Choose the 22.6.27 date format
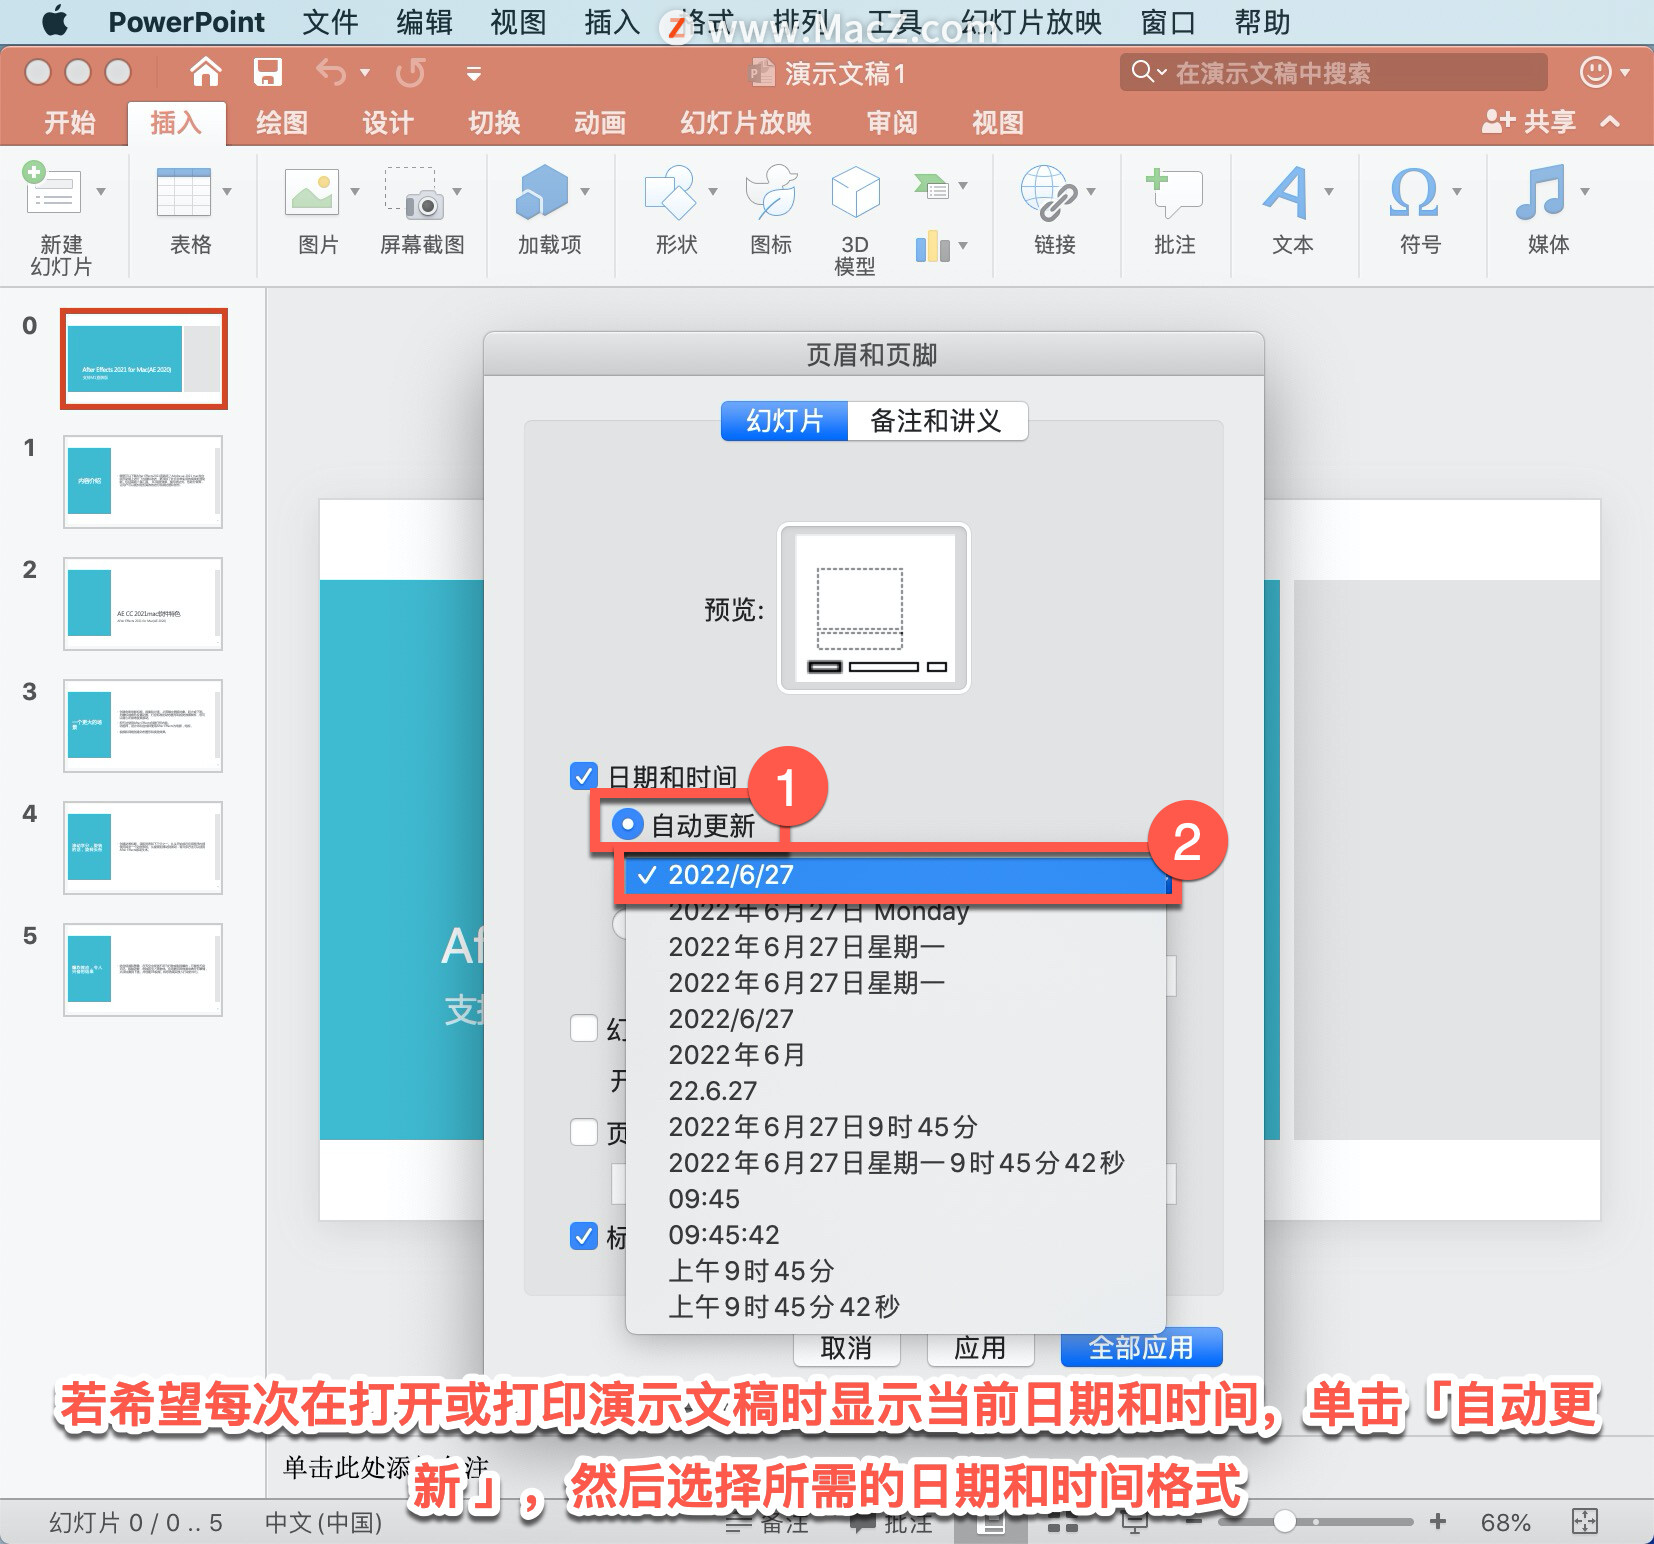The height and width of the screenshot is (1544, 1654). pos(896,1091)
